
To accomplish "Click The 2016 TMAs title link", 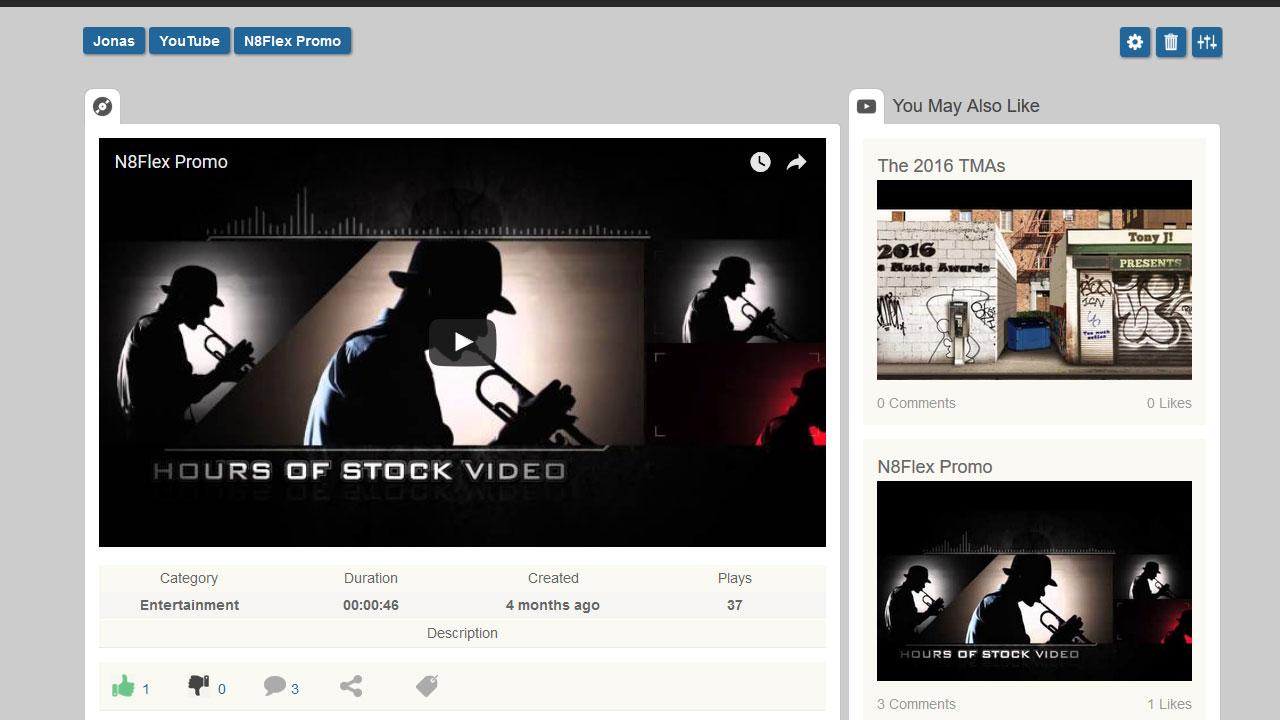I will click(941, 166).
